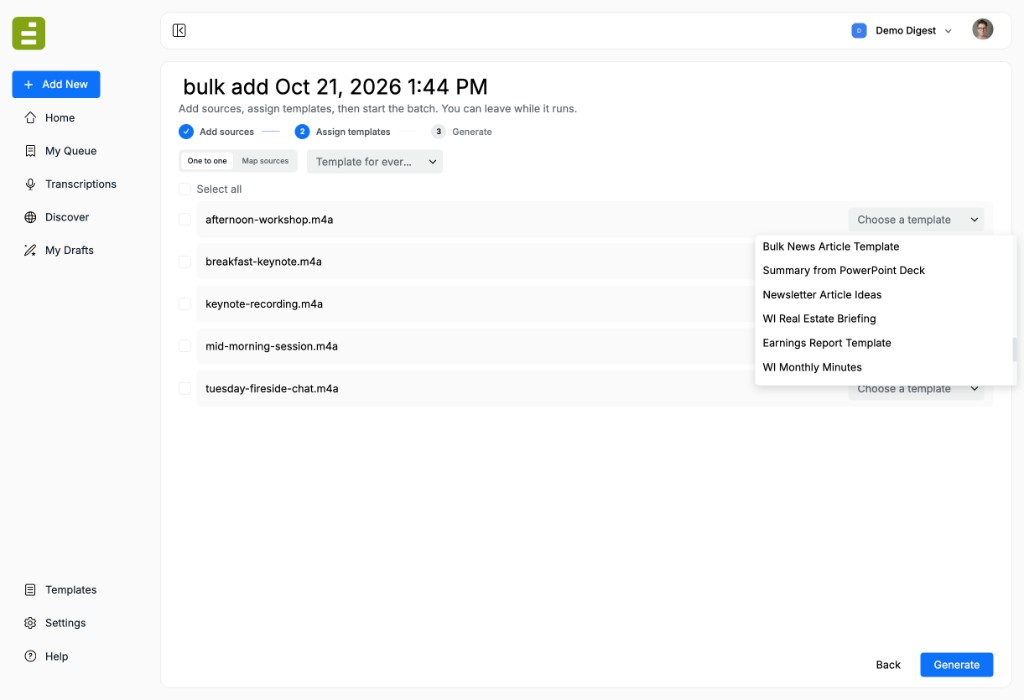Viewport: 1024px width, 700px height.
Task: Pick Earnings Report Template option
Action: coord(827,343)
